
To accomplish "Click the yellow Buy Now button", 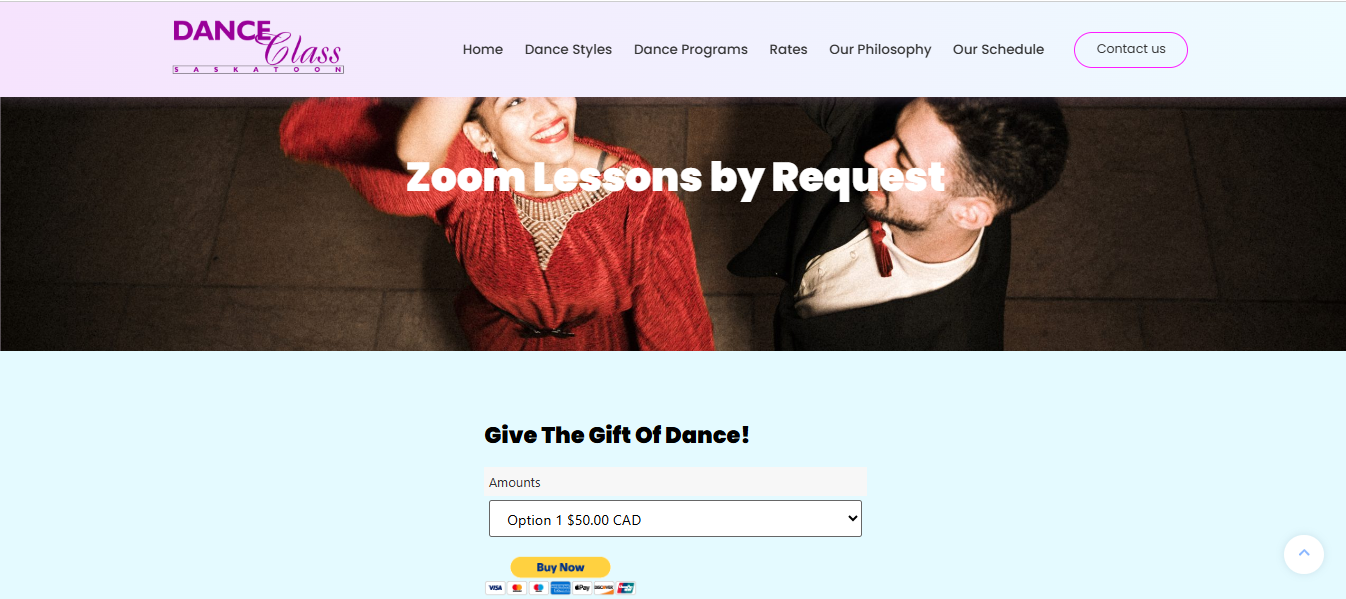I will point(560,567).
